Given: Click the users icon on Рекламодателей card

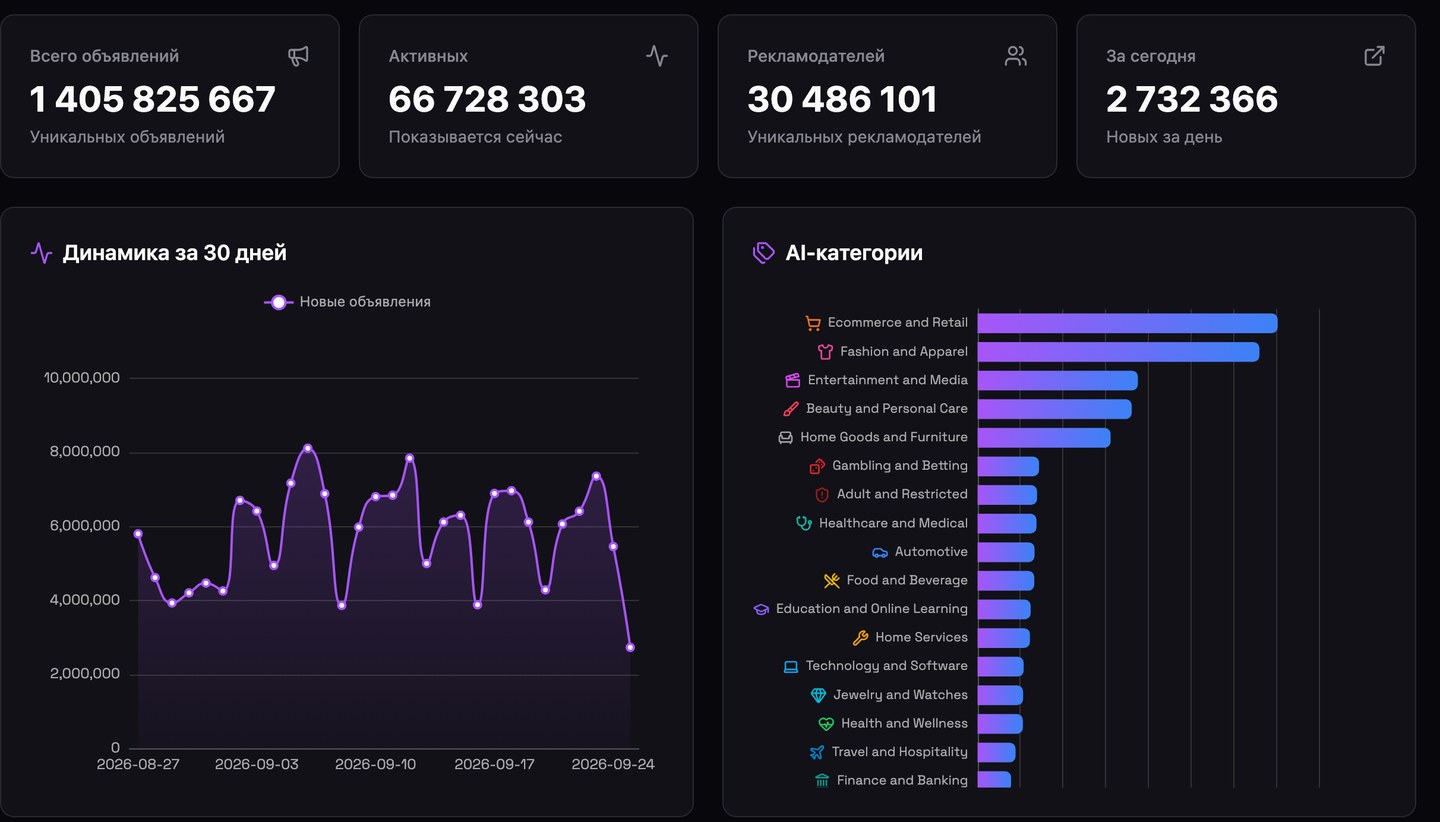Looking at the screenshot, I should [x=1016, y=56].
